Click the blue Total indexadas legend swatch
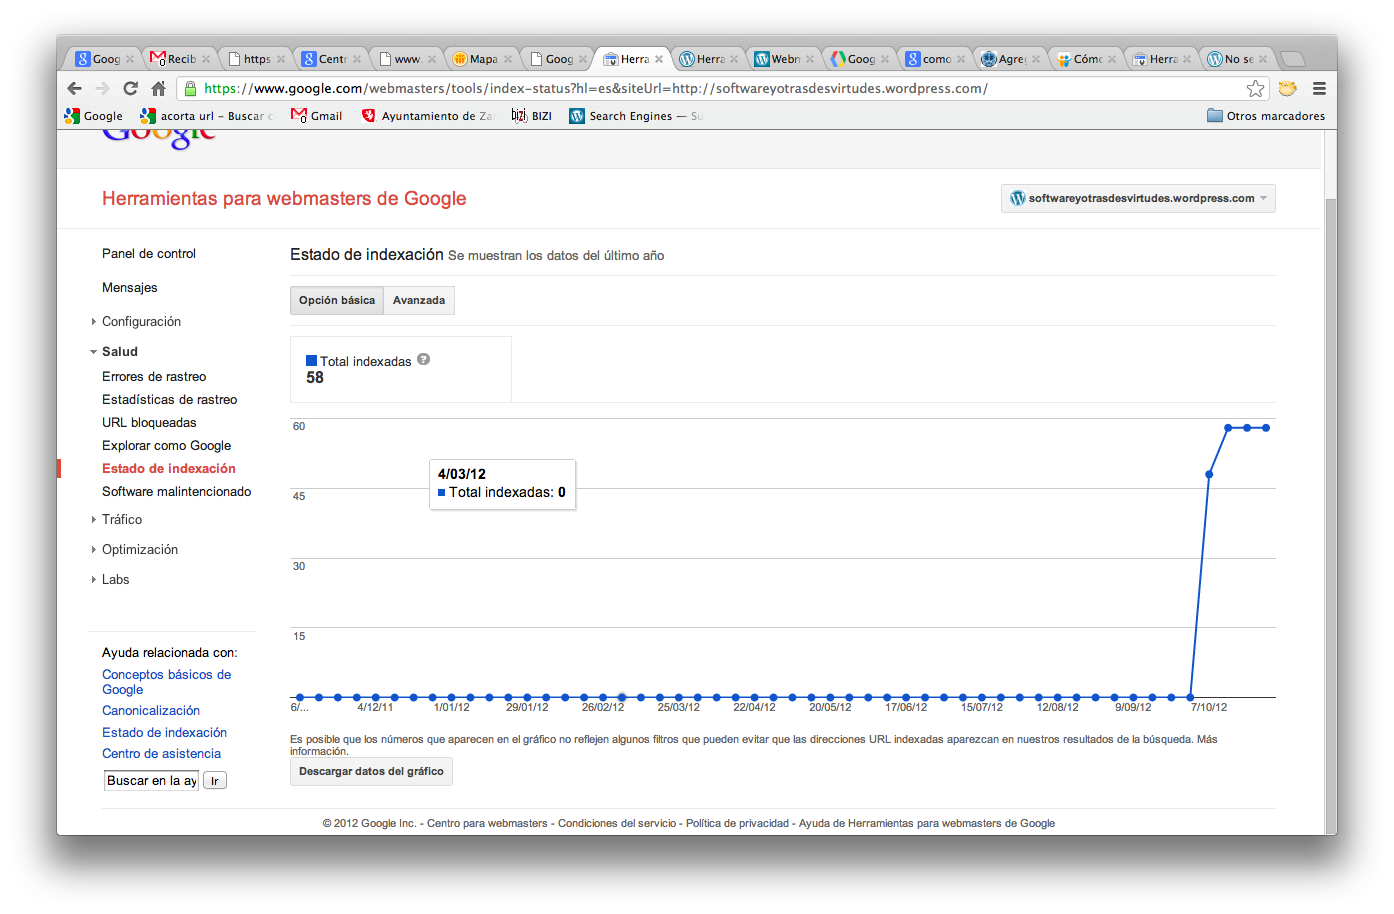Image resolution: width=1394 pixels, height=914 pixels. point(311,361)
